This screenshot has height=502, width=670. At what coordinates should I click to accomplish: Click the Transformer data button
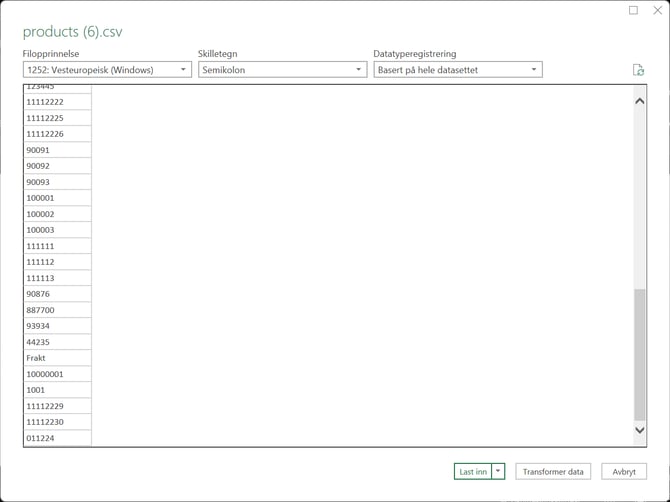[x=553, y=471]
